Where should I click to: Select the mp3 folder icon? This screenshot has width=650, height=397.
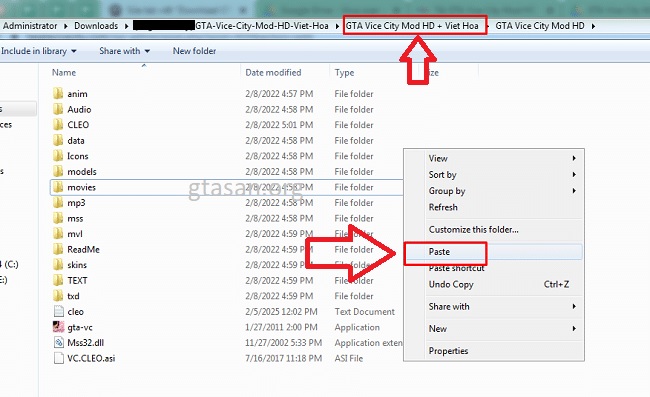(x=58, y=203)
